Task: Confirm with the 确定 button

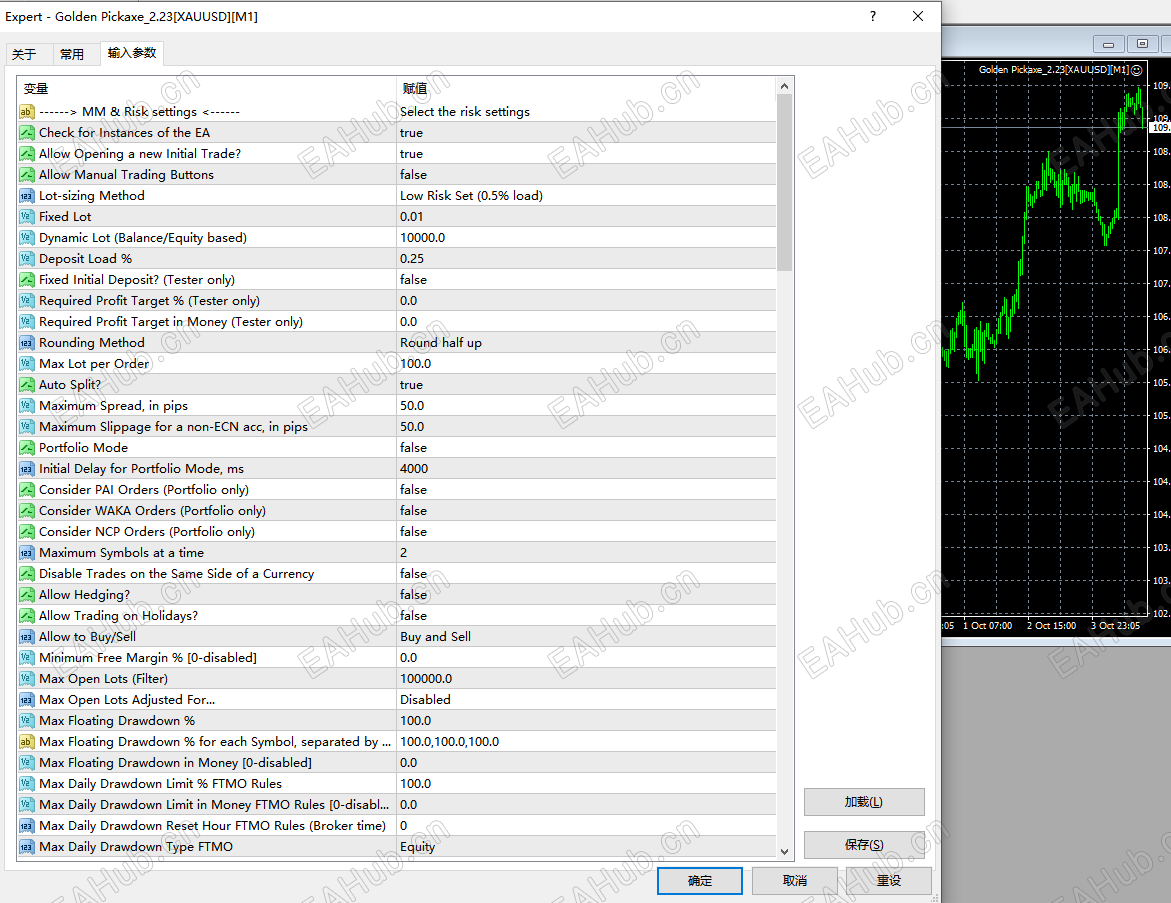Action: coord(700,881)
